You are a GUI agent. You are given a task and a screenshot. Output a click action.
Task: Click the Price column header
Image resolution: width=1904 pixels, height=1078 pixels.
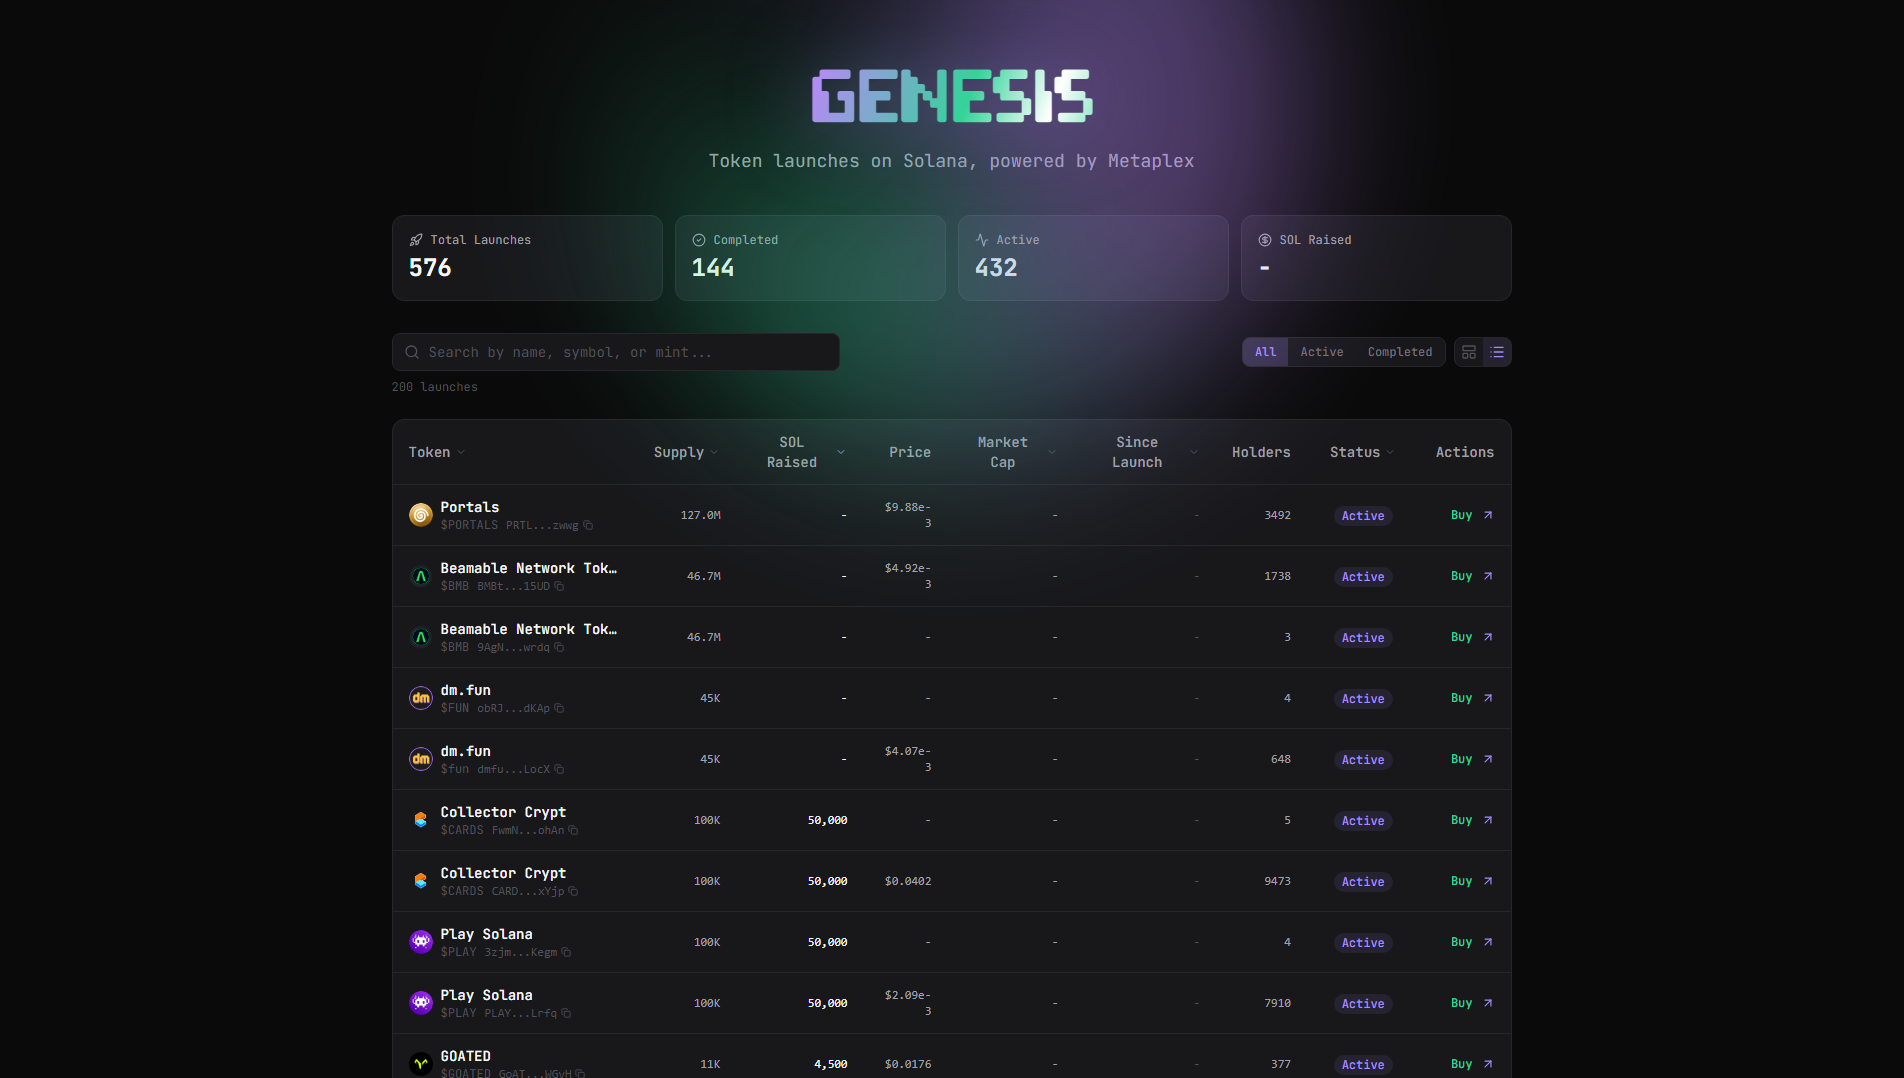(909, 453)
